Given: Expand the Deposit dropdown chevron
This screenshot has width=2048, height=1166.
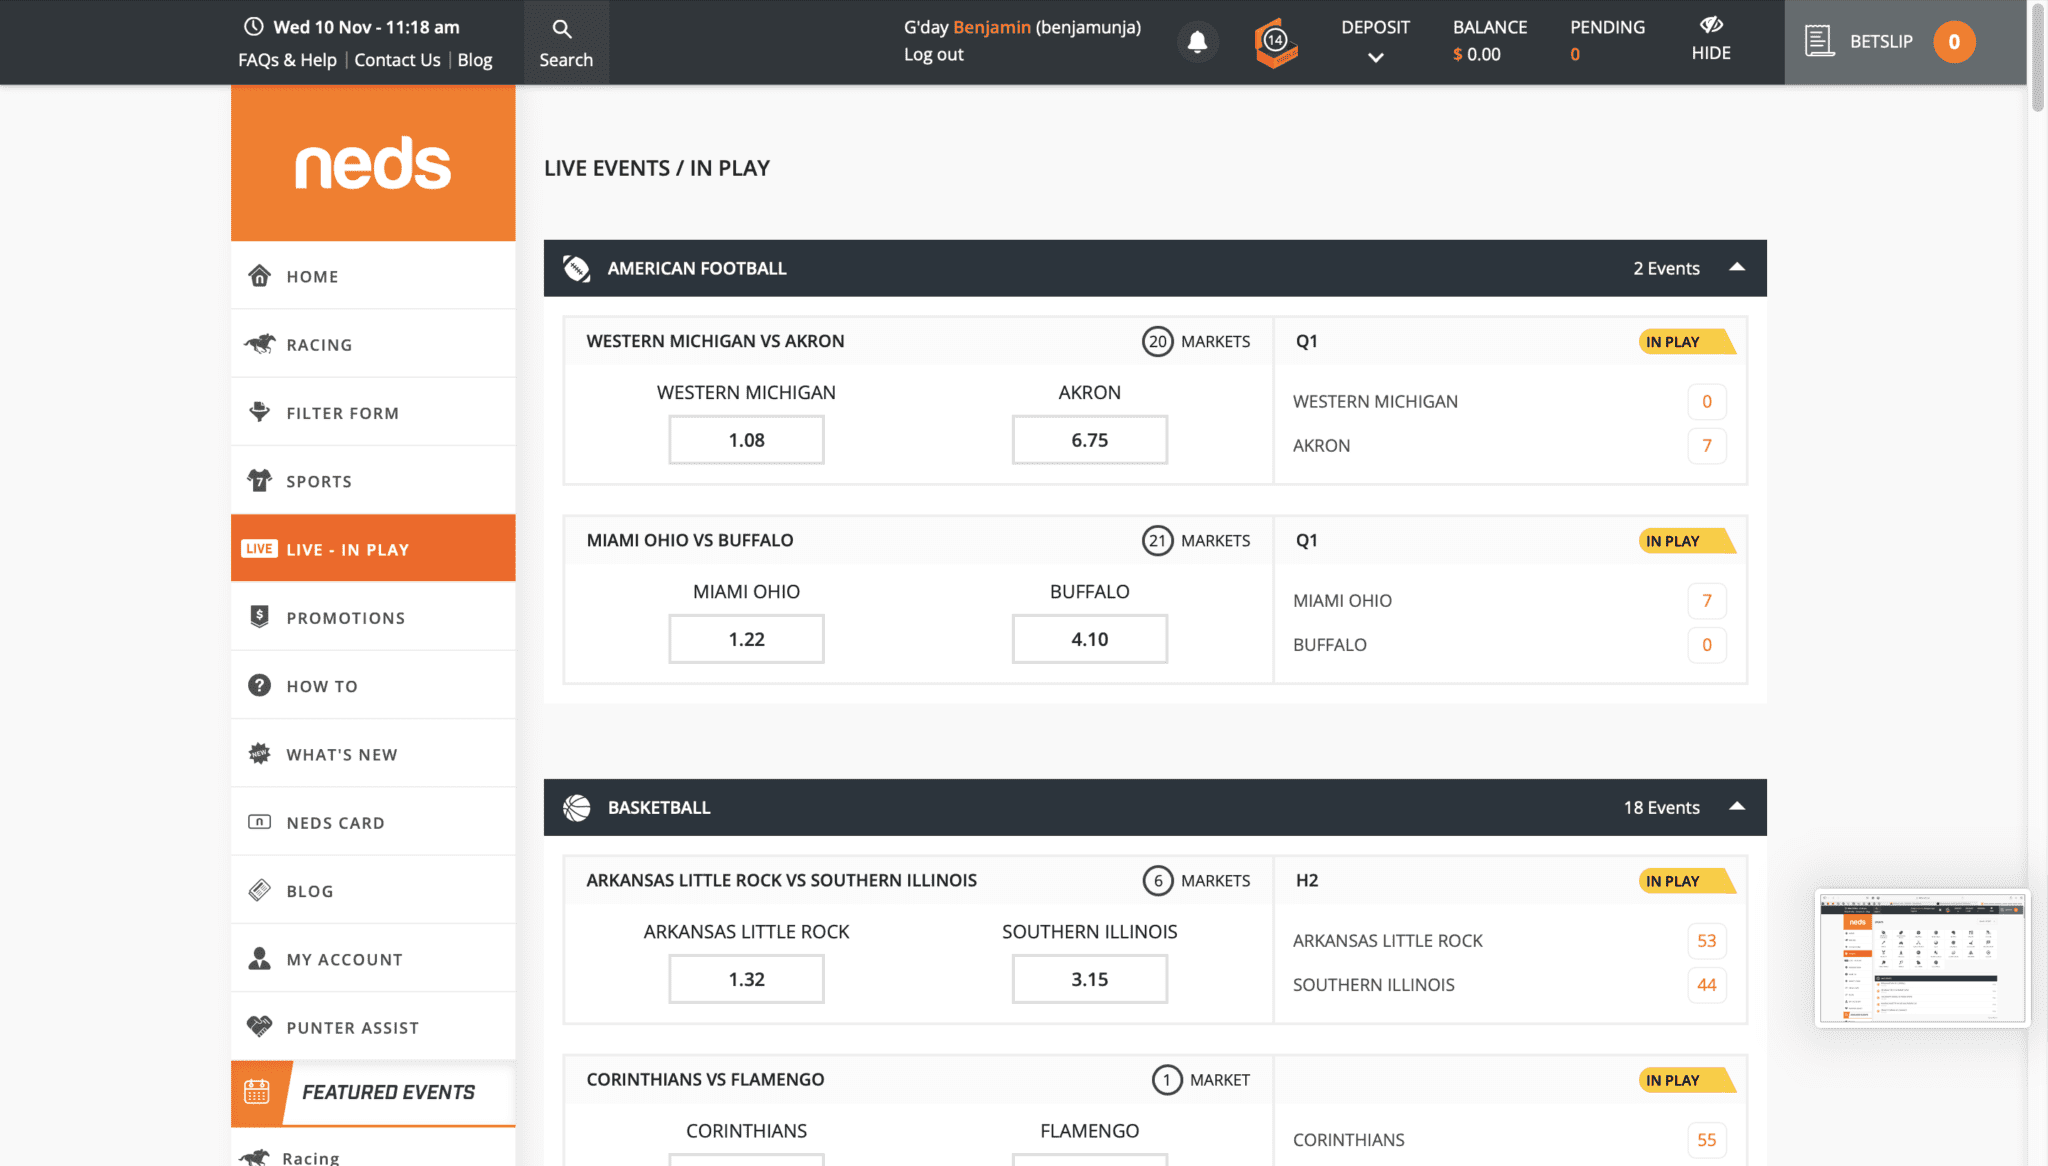Looking at the screenshot, I should coord(1375,58).
